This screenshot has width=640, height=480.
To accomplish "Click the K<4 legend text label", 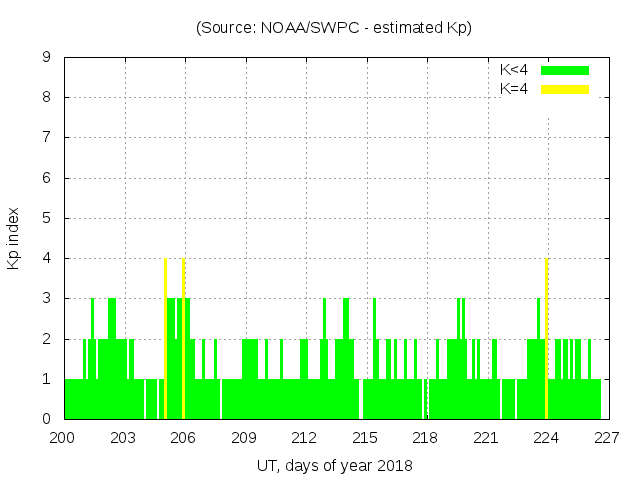I will point(514,70).
